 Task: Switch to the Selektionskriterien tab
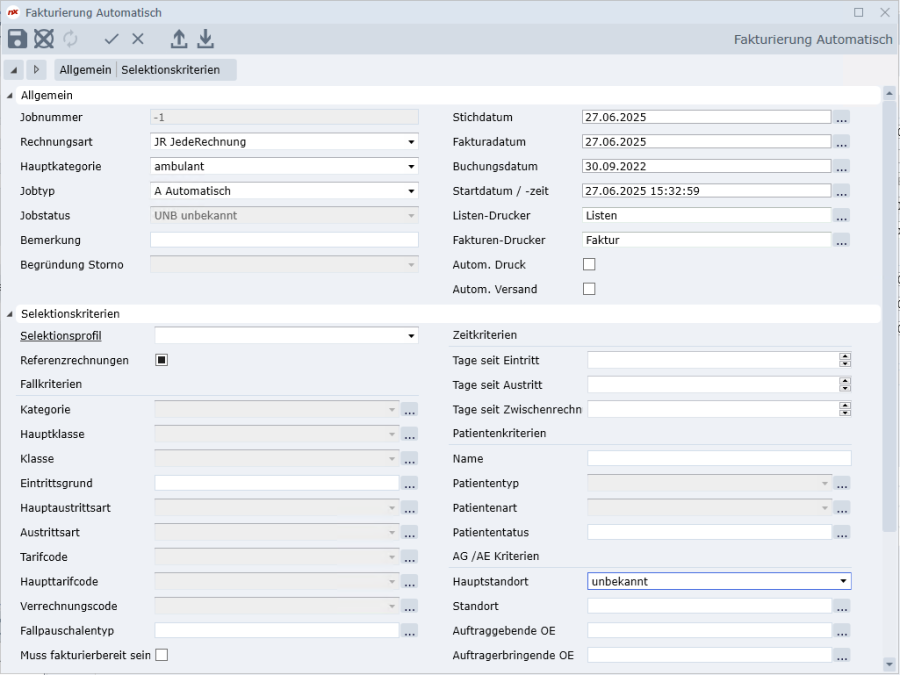(170, 70)
